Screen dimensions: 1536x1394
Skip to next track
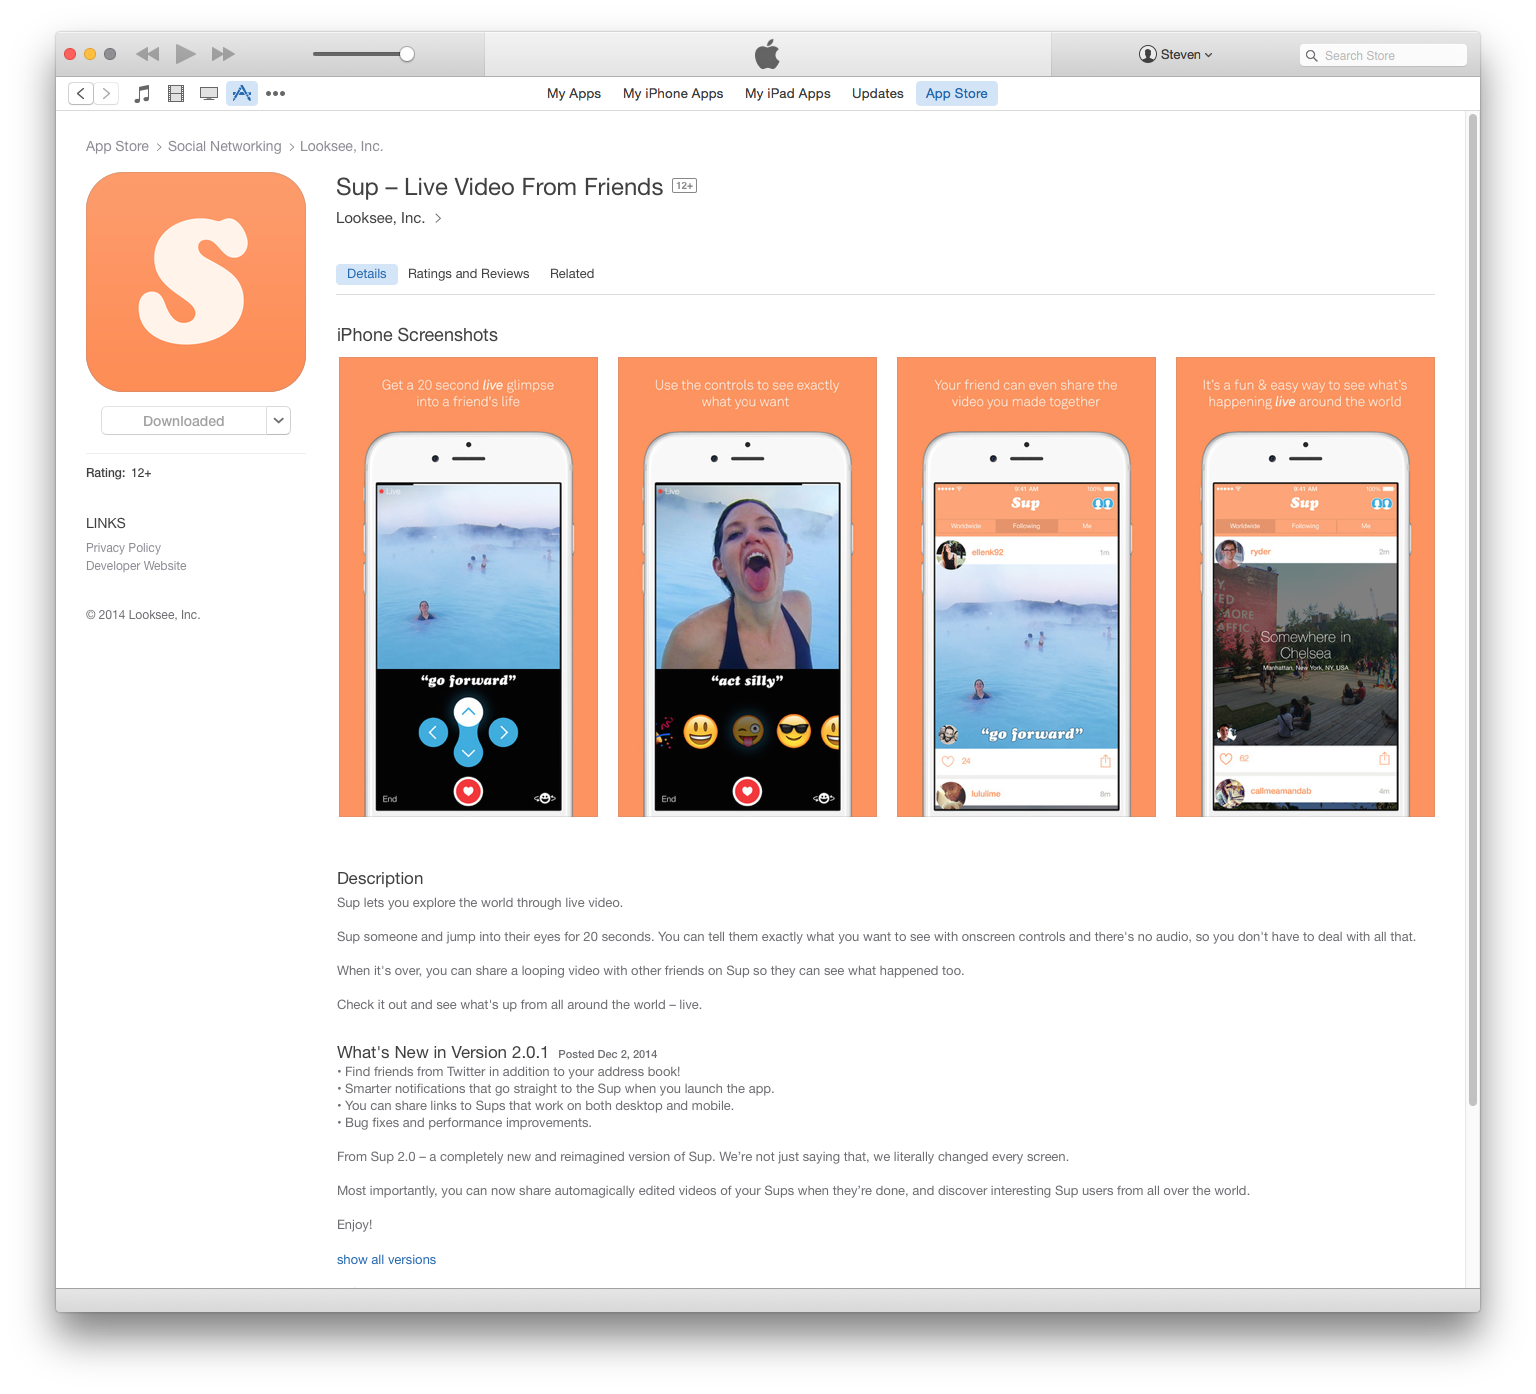[223, 54]
